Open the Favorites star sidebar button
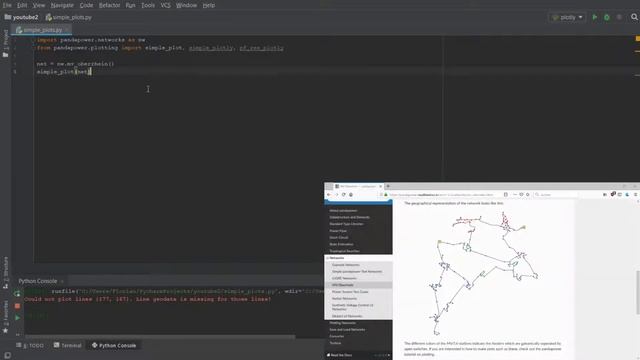 (x=5, y=318)
